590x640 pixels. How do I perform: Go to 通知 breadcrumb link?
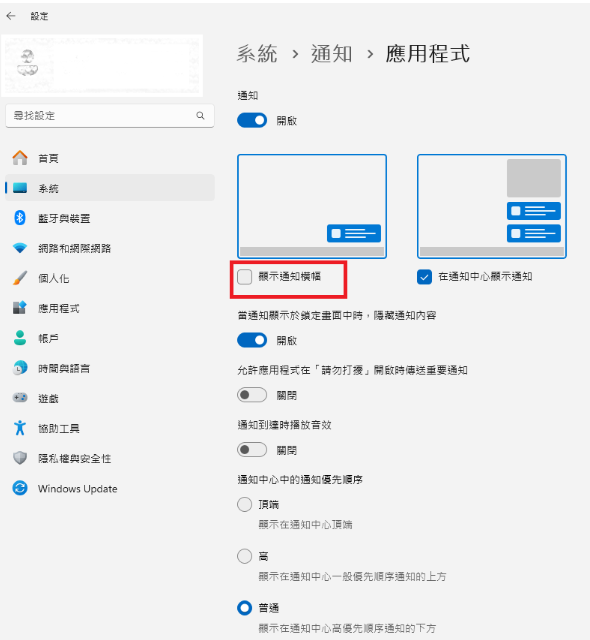pyautogui.click(x=331, y=54)
